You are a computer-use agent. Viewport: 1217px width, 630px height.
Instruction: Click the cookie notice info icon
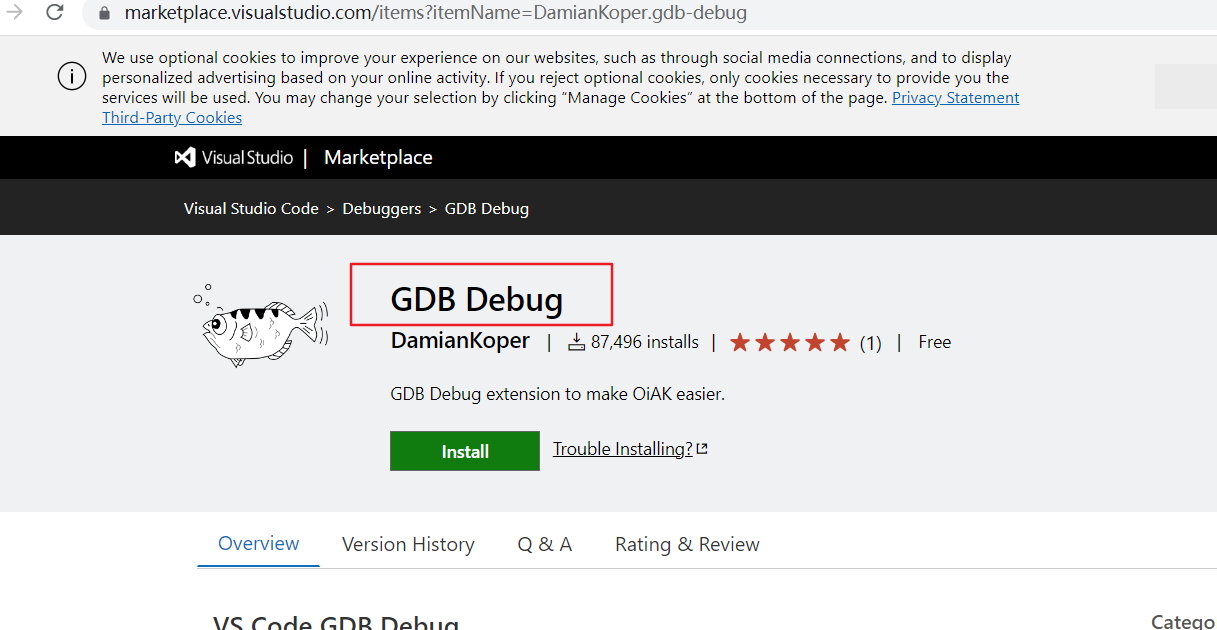click(x=72, y=76)
